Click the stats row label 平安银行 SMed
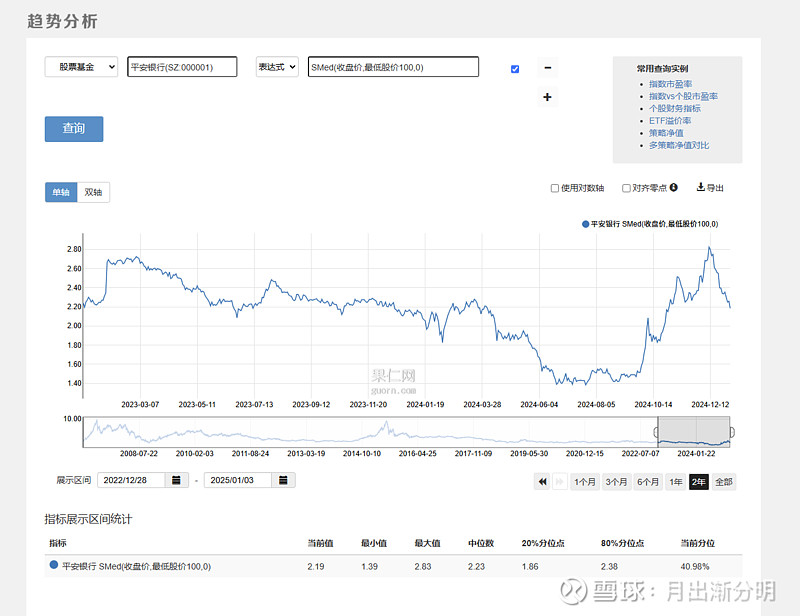Image resolution: width=800 pixels, height=616 pixels. (136, 566)
